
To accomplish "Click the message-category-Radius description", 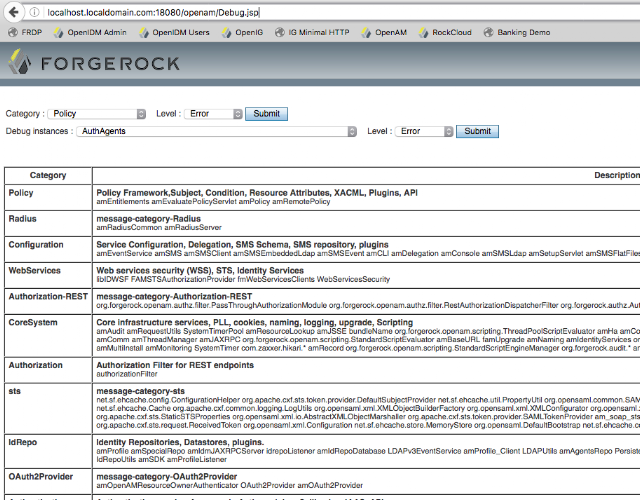I will (149, 219).
